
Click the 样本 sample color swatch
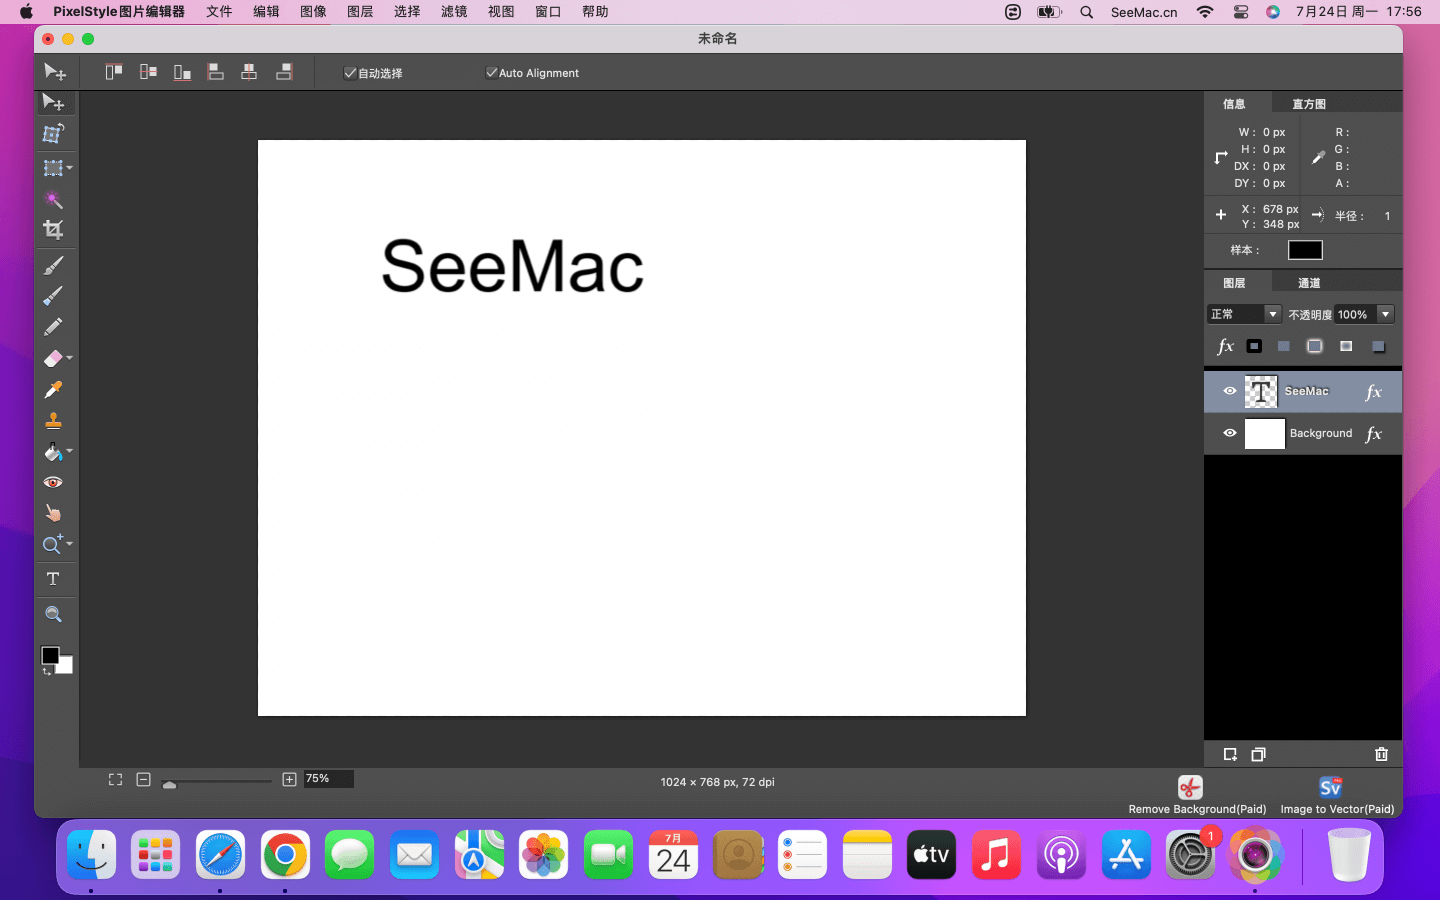click(x=1305, y=250)
